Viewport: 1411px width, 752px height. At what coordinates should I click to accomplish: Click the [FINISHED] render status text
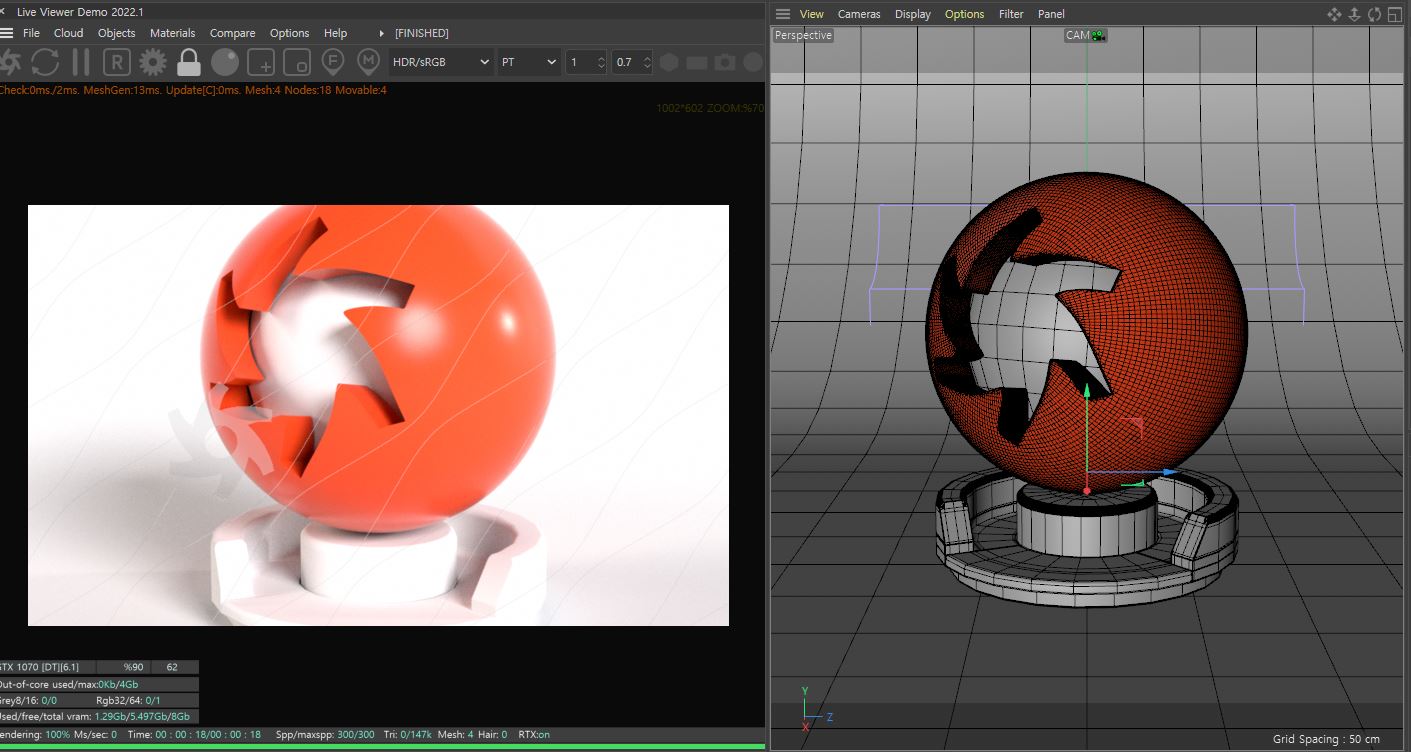point(422,33)
